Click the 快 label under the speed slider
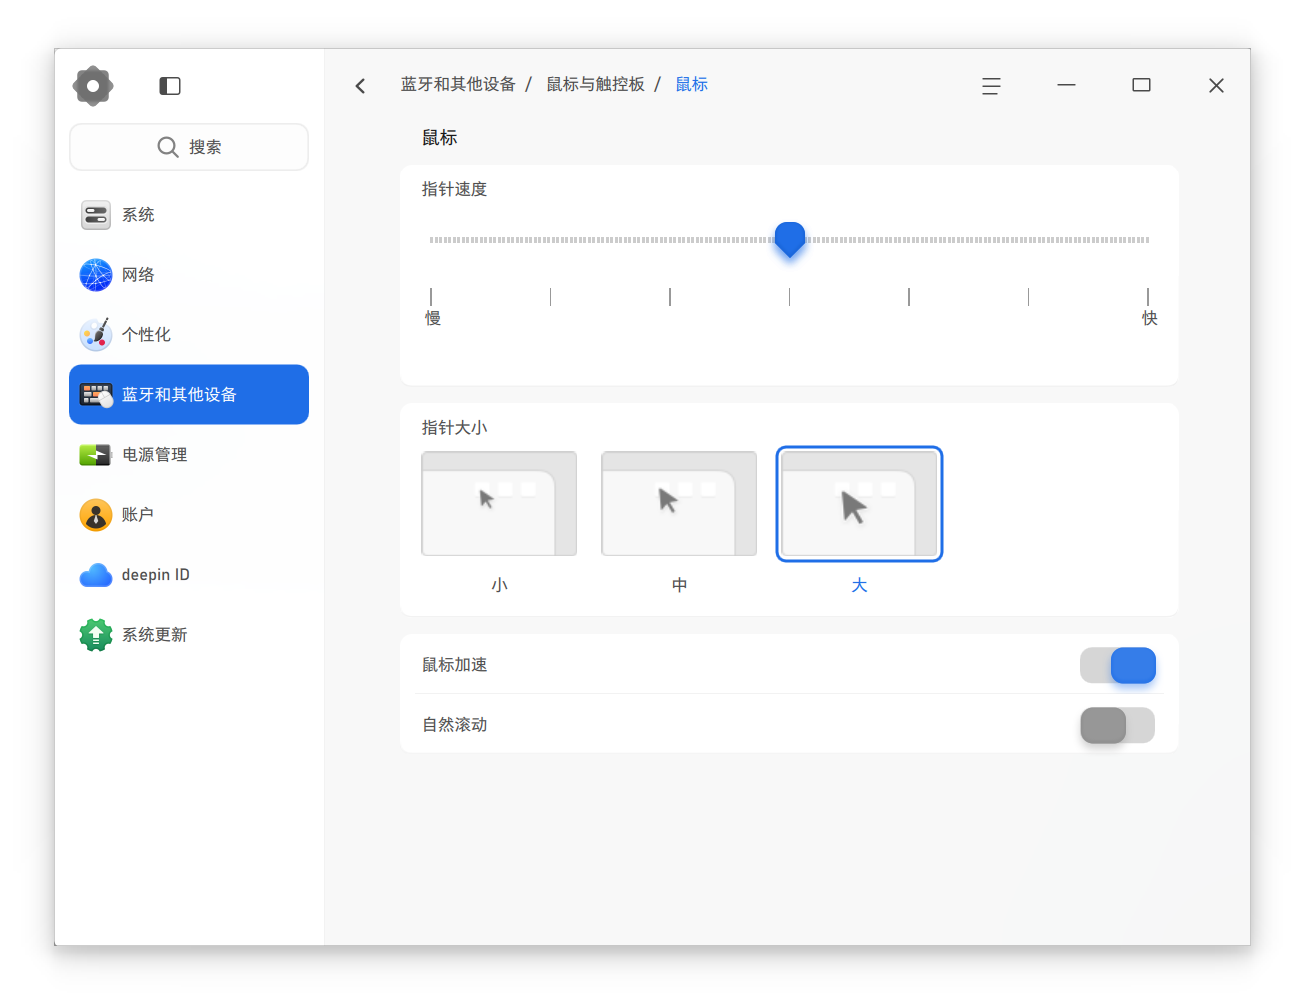The width and height of the screenshot is (1305, 1006). point(1150,318)
